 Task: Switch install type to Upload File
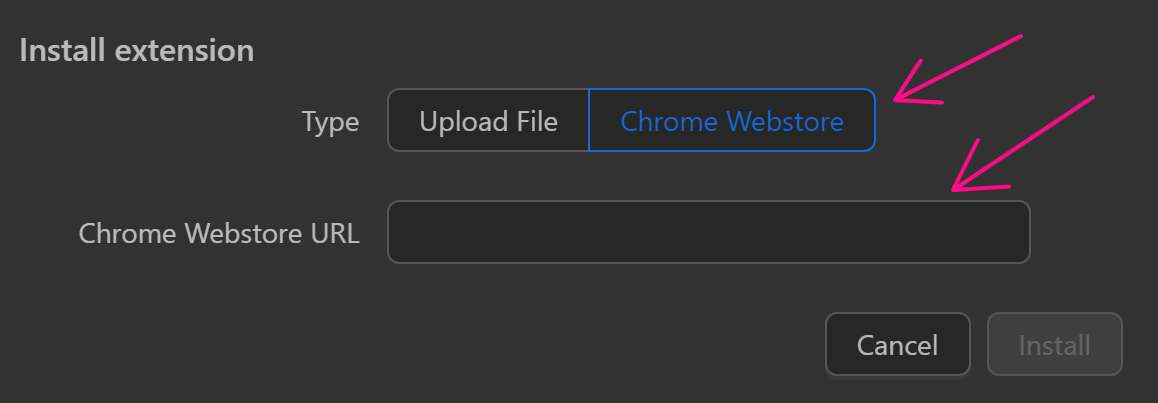(488, 121)
